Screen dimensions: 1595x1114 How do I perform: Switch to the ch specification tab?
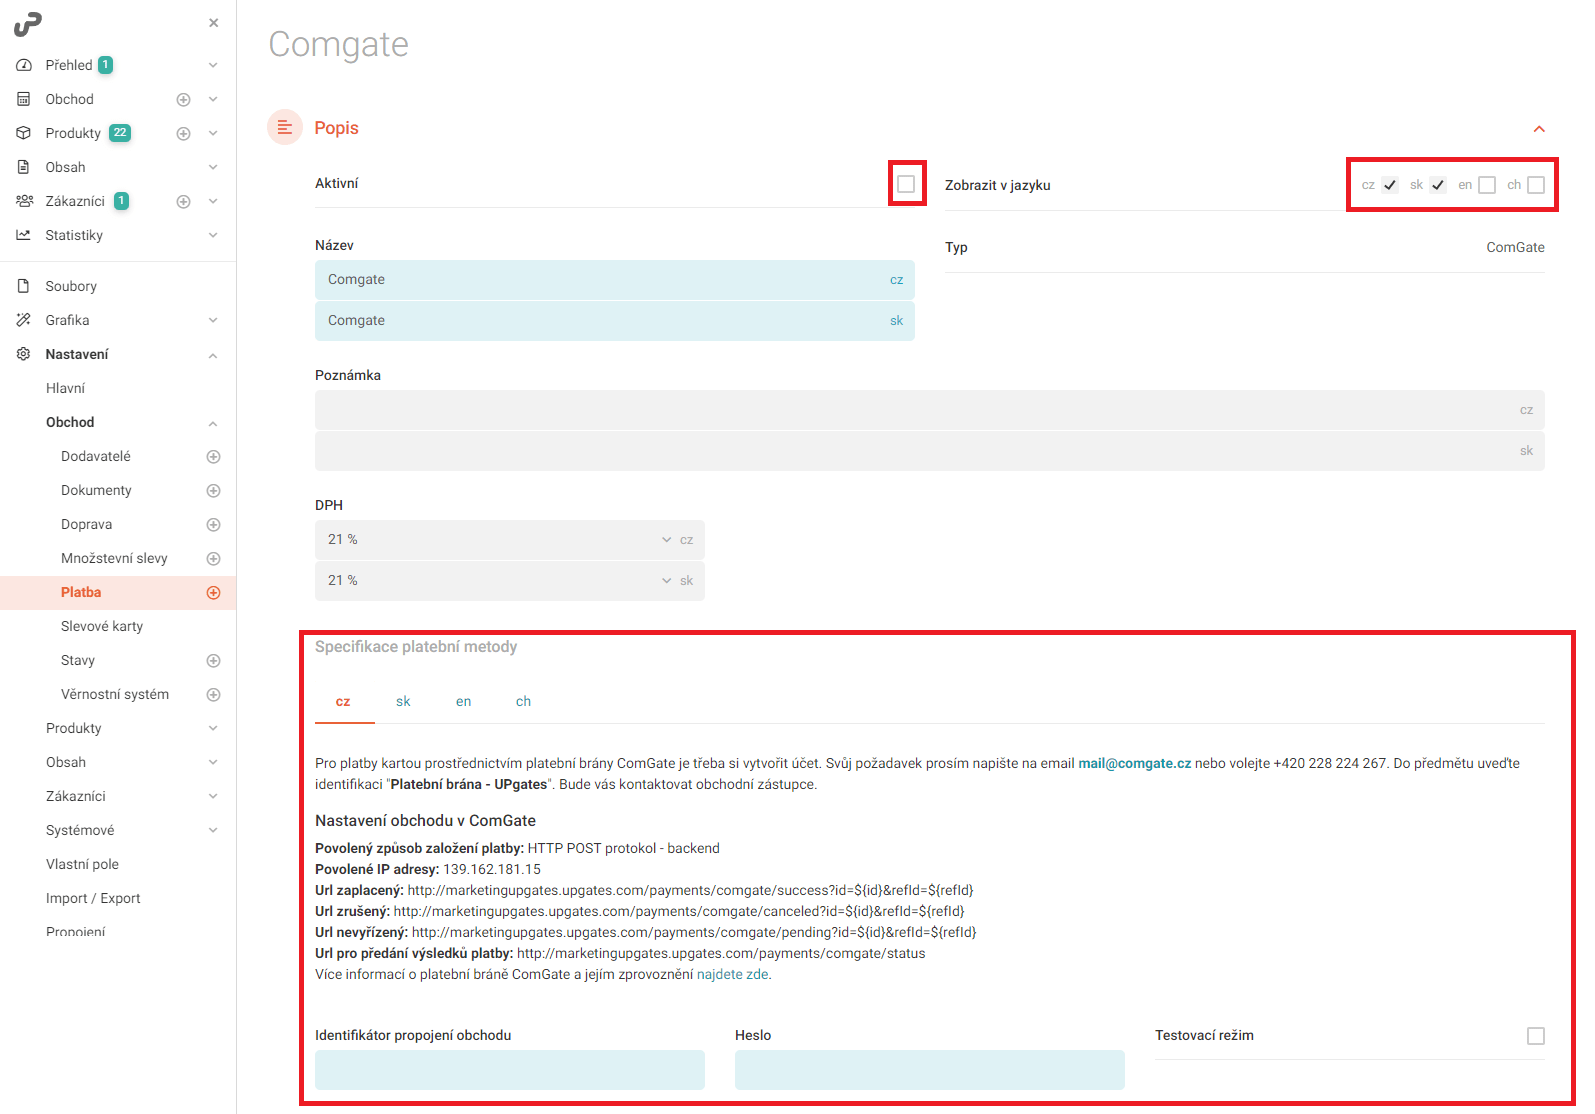[523, 702]
